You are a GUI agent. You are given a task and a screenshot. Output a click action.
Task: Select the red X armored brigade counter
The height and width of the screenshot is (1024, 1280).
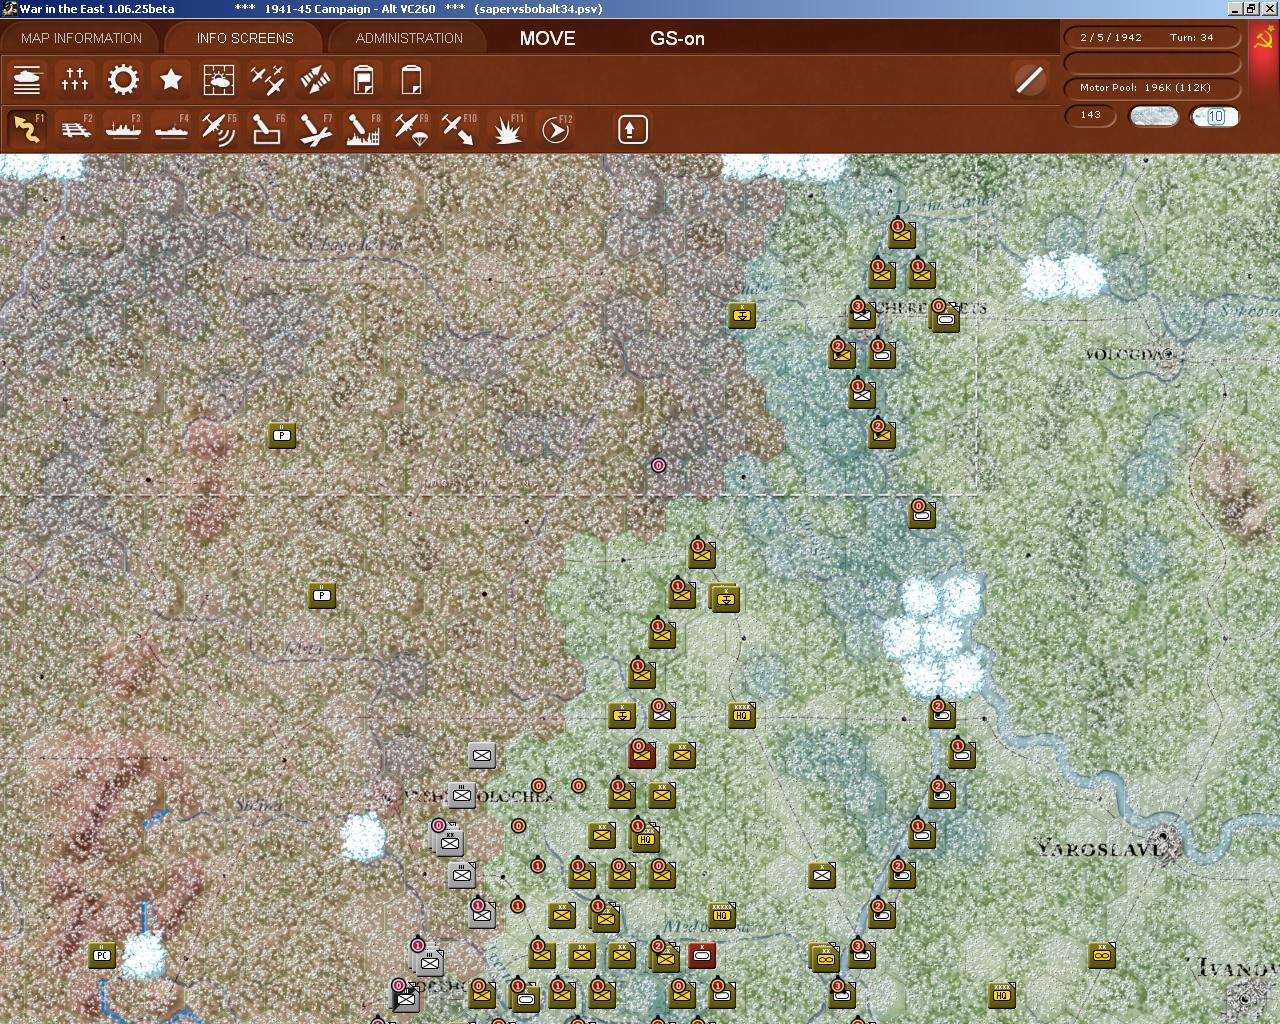[702, 955]
